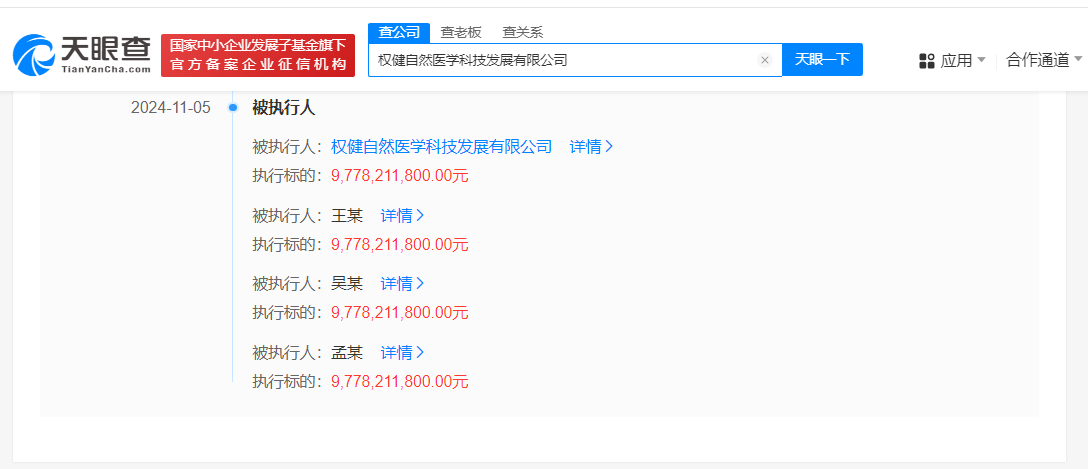This screenshot has width=1088, height=469.
Task: Click the 执行标的 amount under 孟某
Action: [x=400, y=382]
